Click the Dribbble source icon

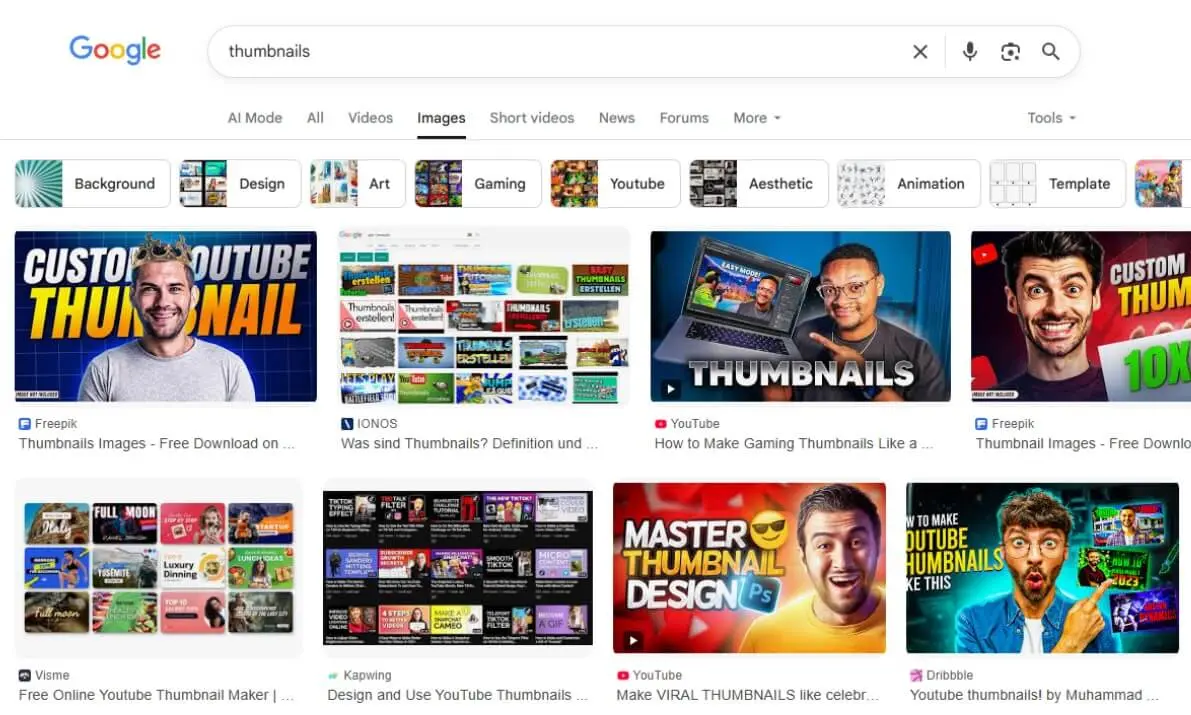coord(917,675)
